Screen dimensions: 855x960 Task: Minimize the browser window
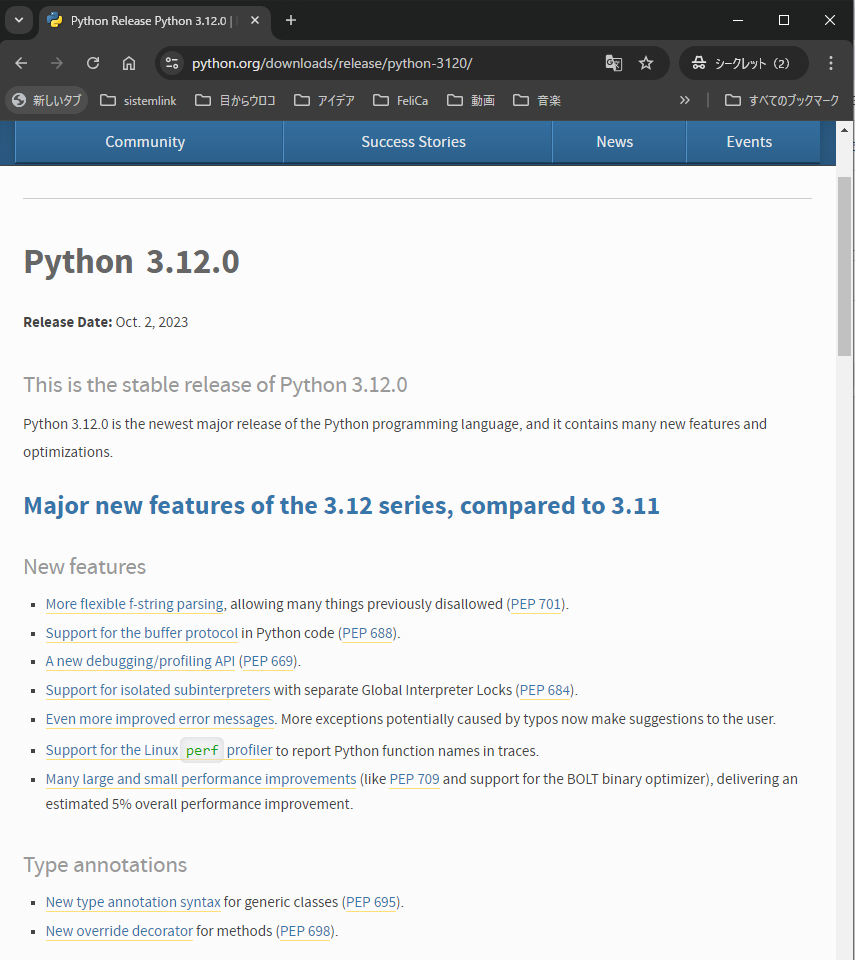738,20
